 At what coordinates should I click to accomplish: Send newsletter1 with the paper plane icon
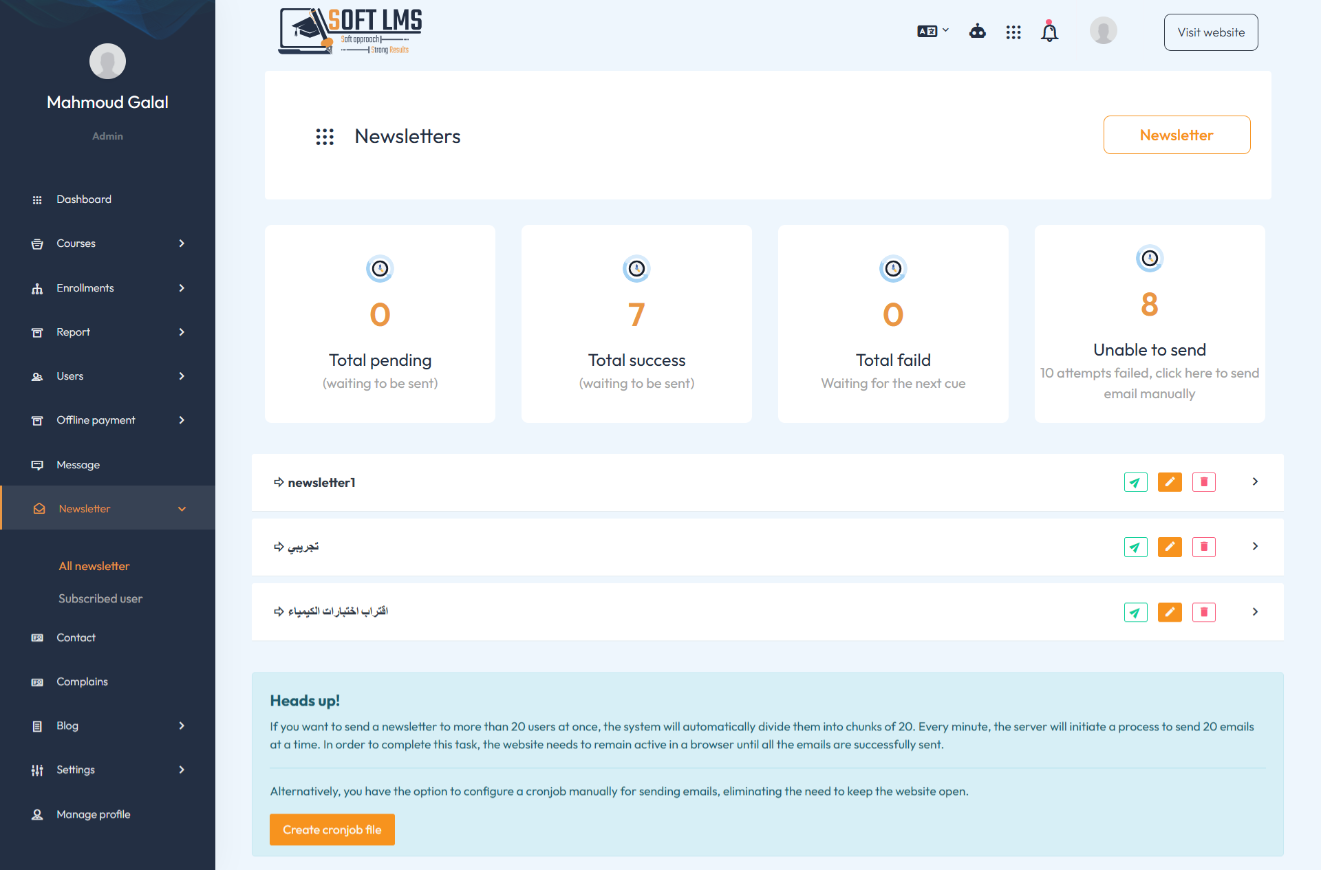pos(1135,482)
